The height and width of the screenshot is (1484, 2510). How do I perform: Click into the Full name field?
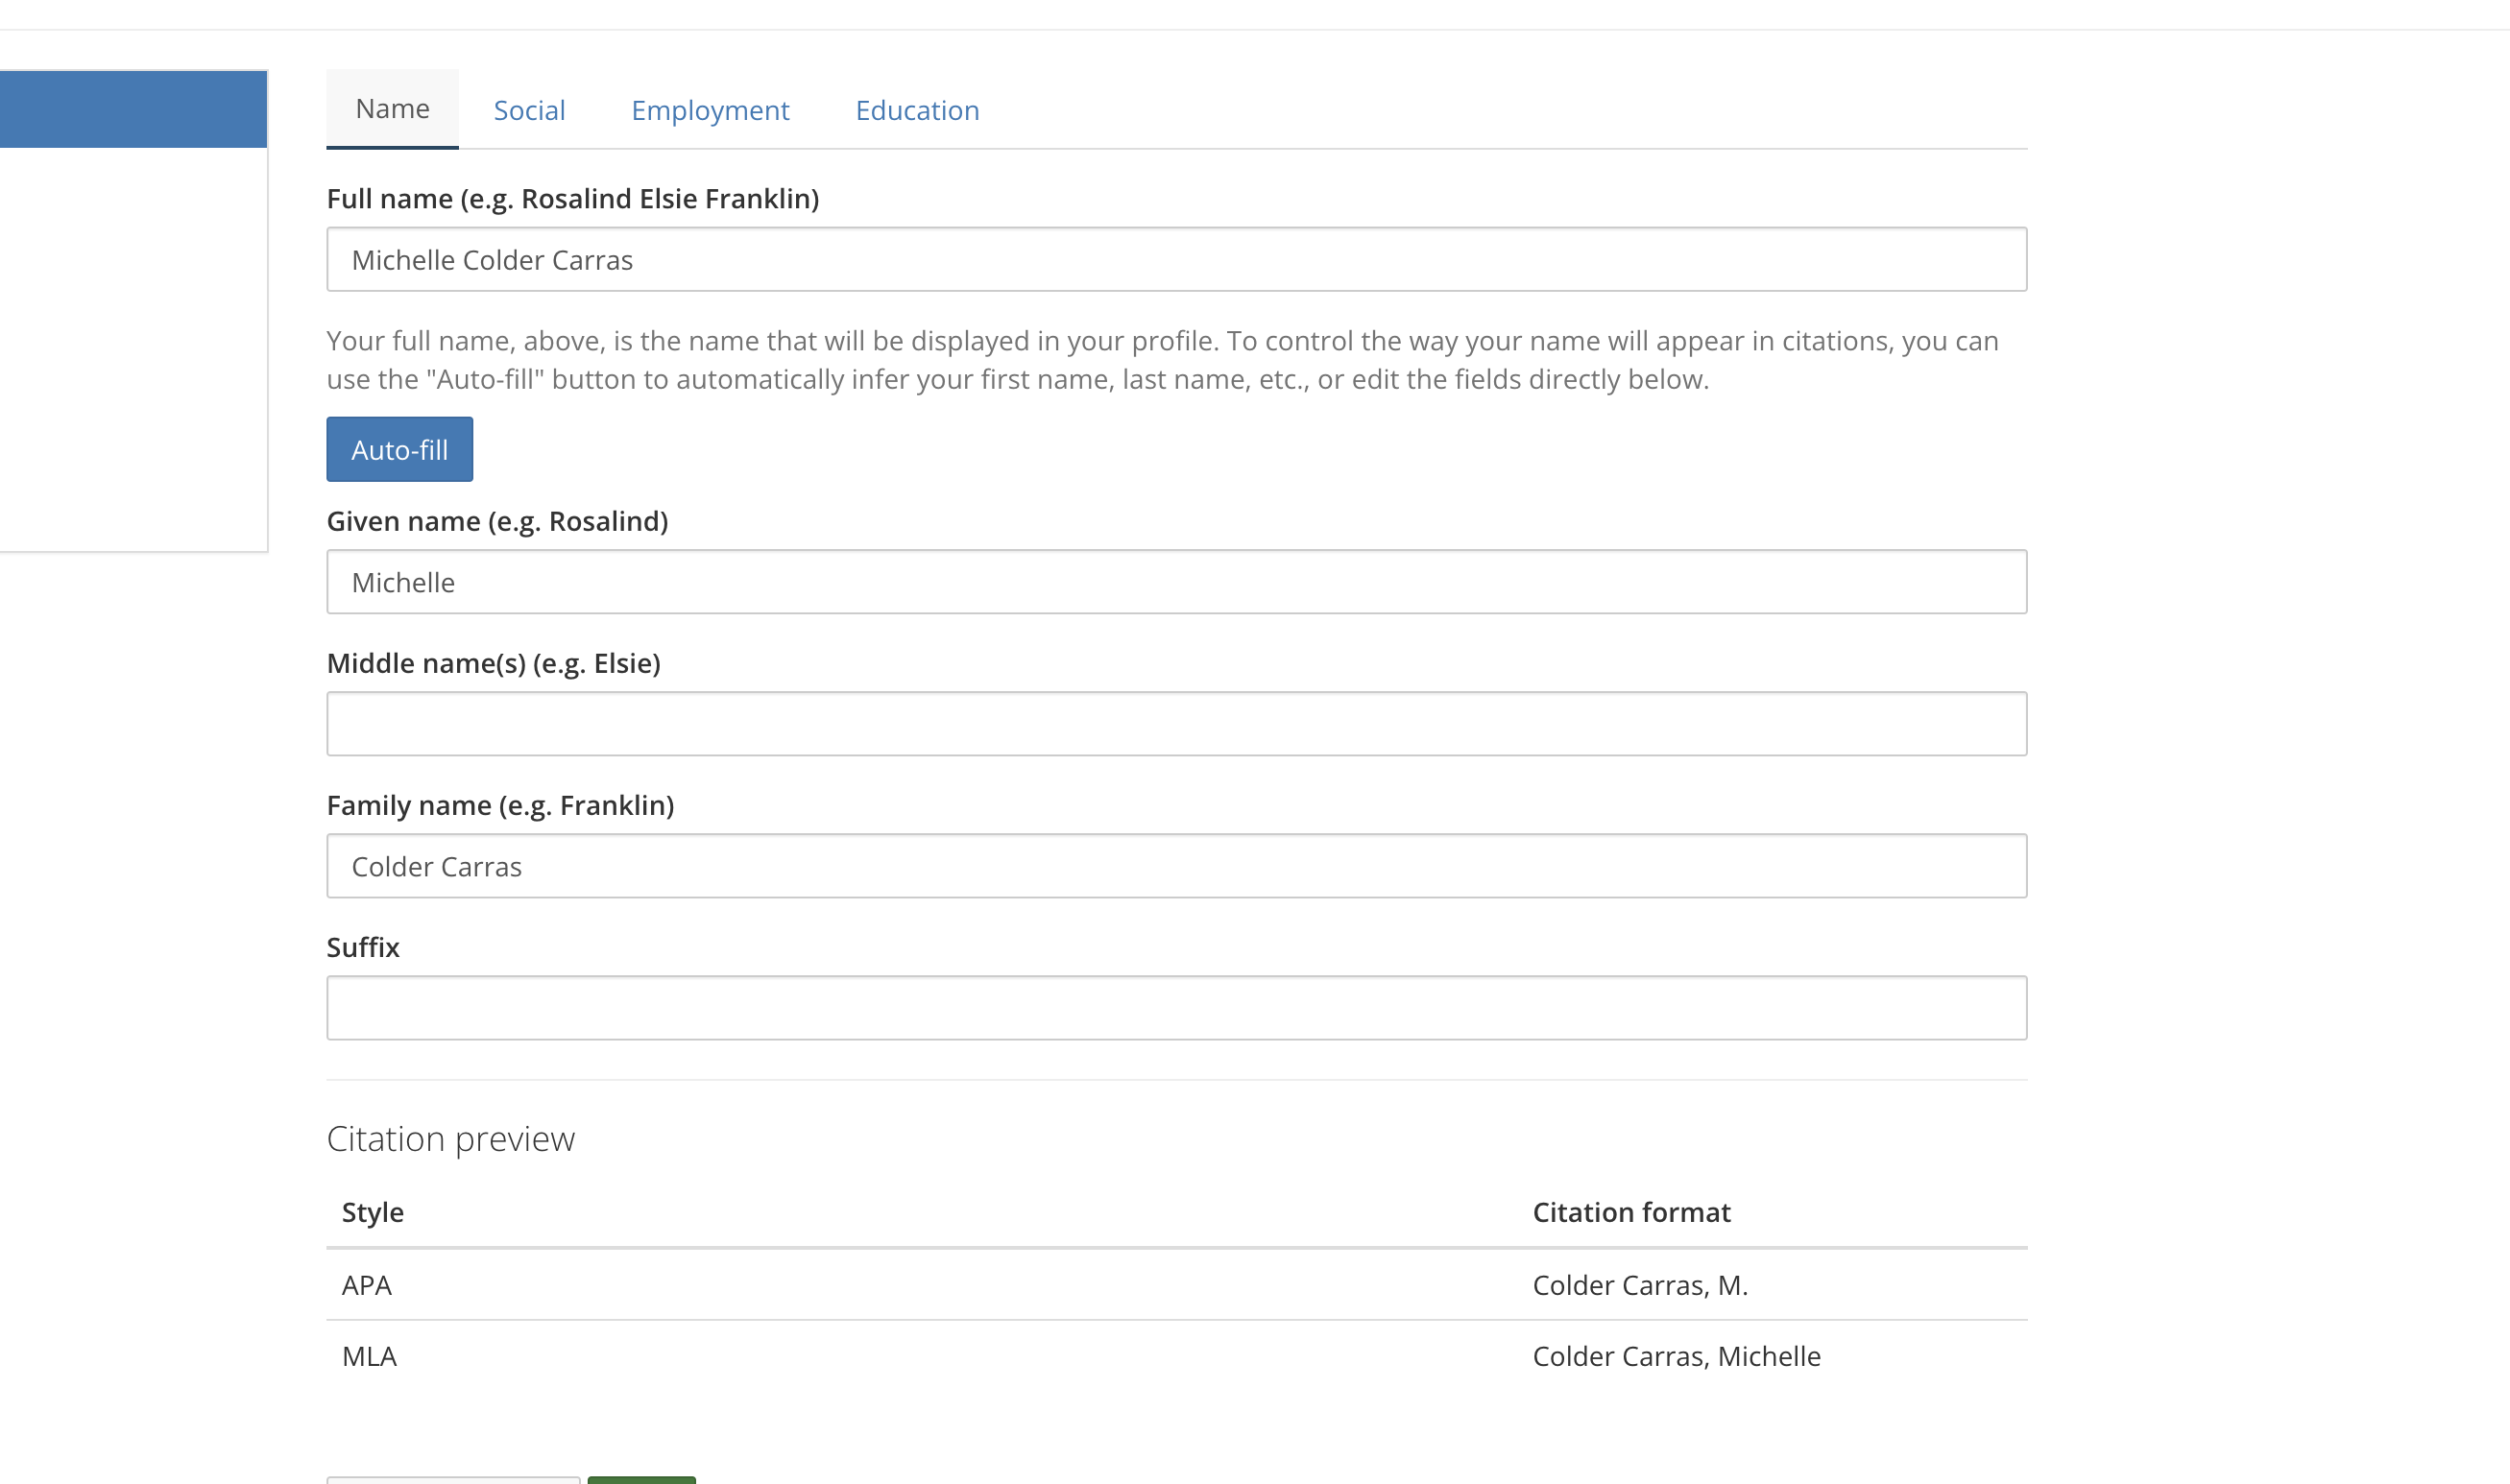pyautogui.click(x=1176, y=260)
